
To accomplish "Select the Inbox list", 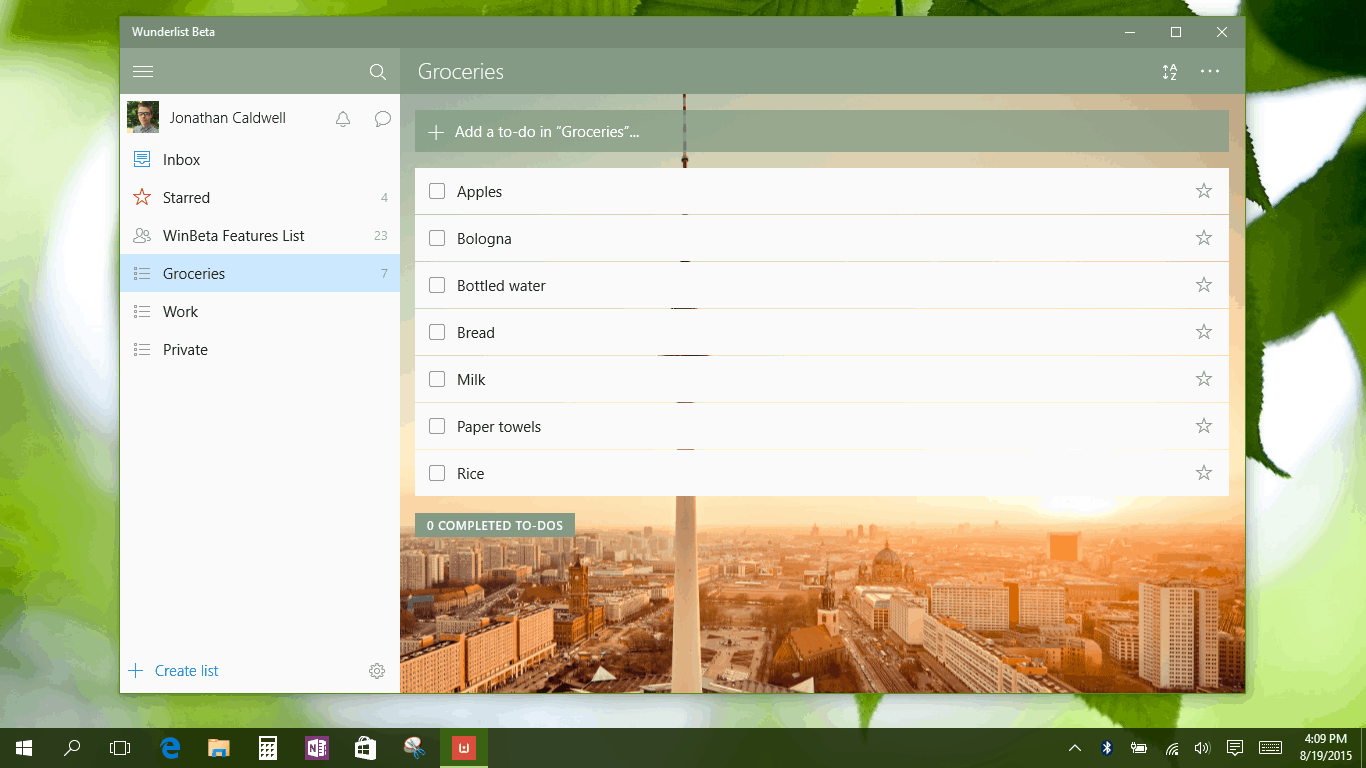I will point(182,160).
